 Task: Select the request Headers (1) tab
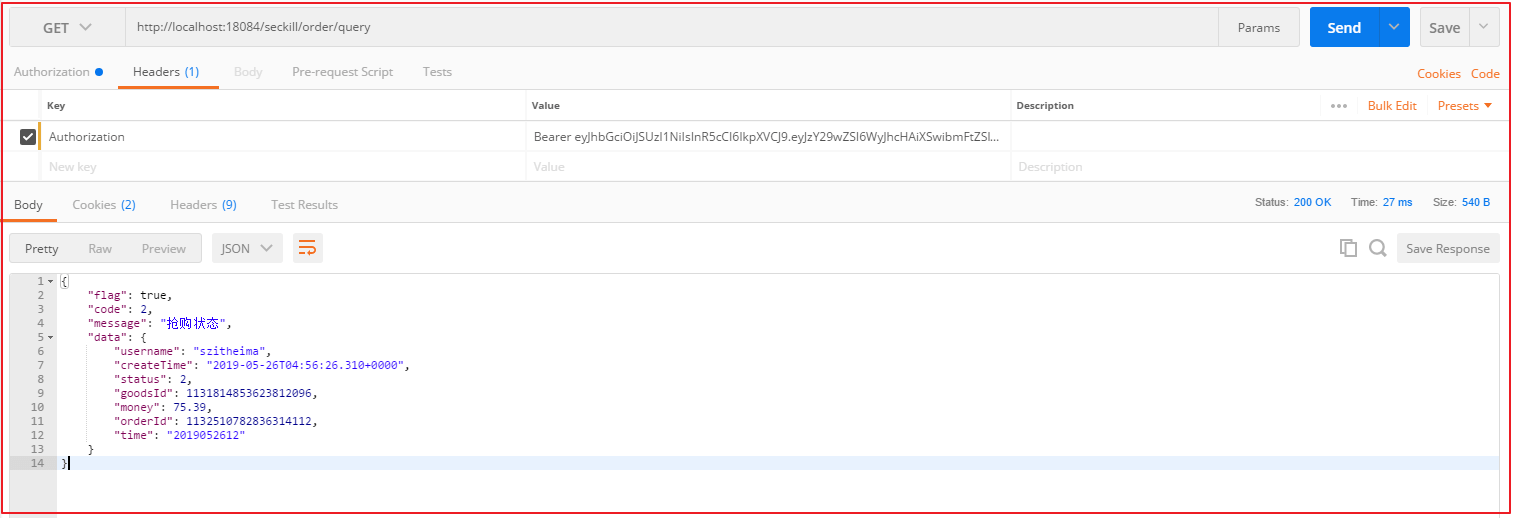coord(166,72)
